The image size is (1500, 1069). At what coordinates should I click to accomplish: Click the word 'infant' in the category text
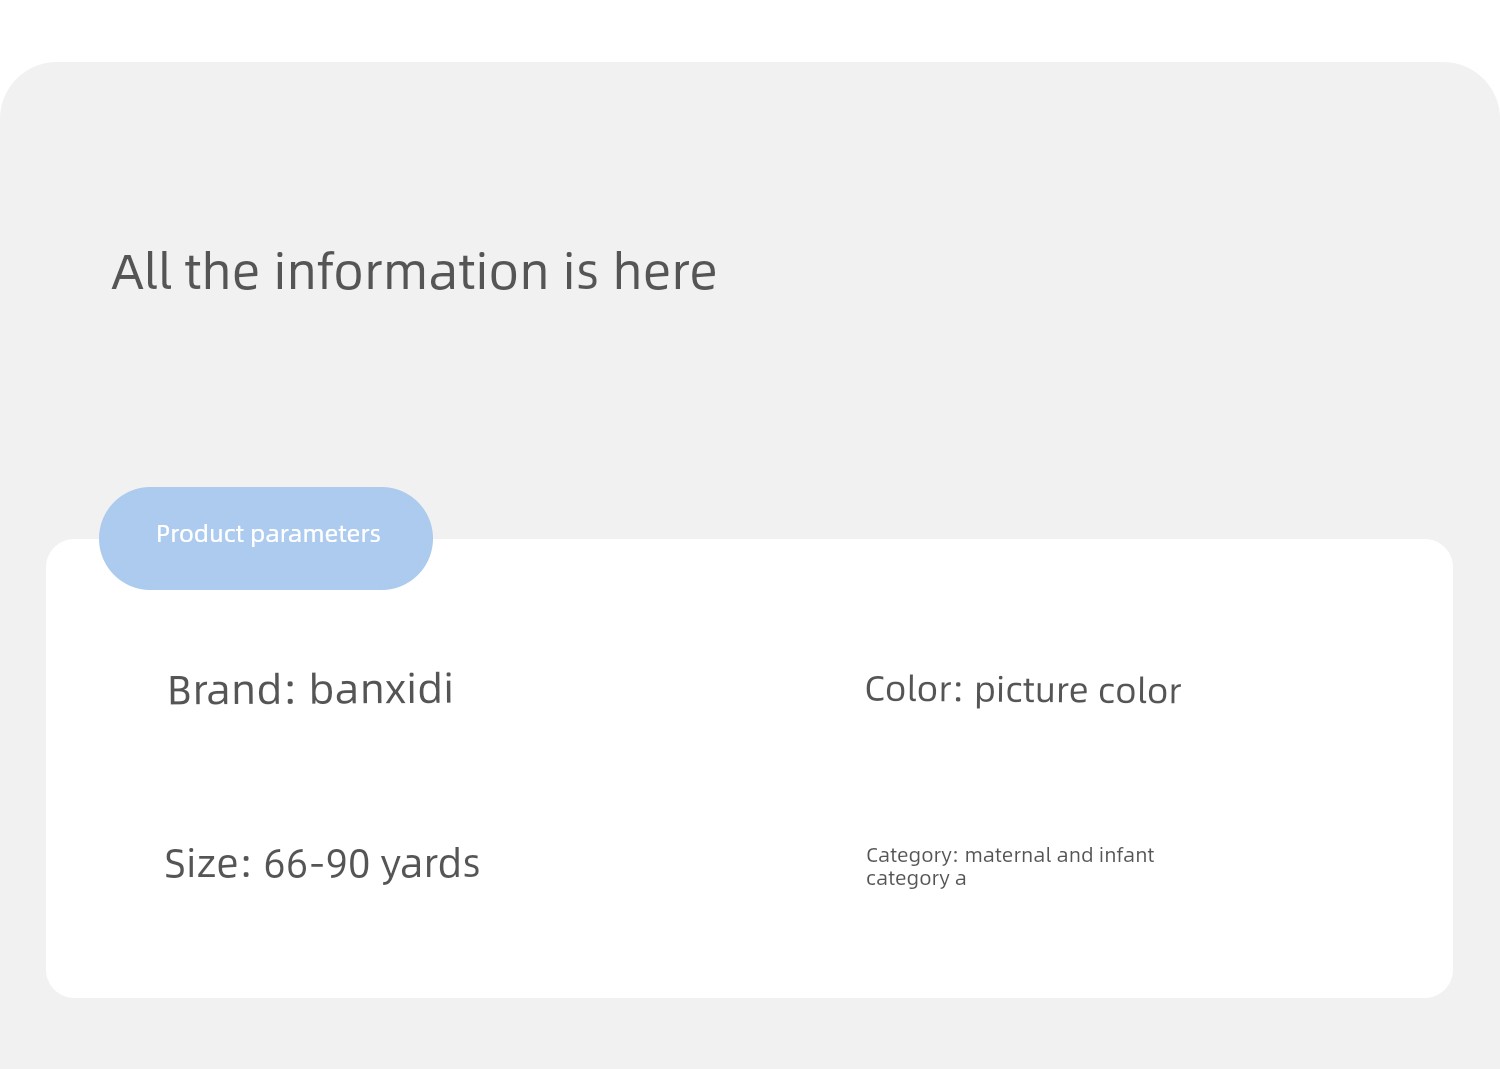[1126, 855]
